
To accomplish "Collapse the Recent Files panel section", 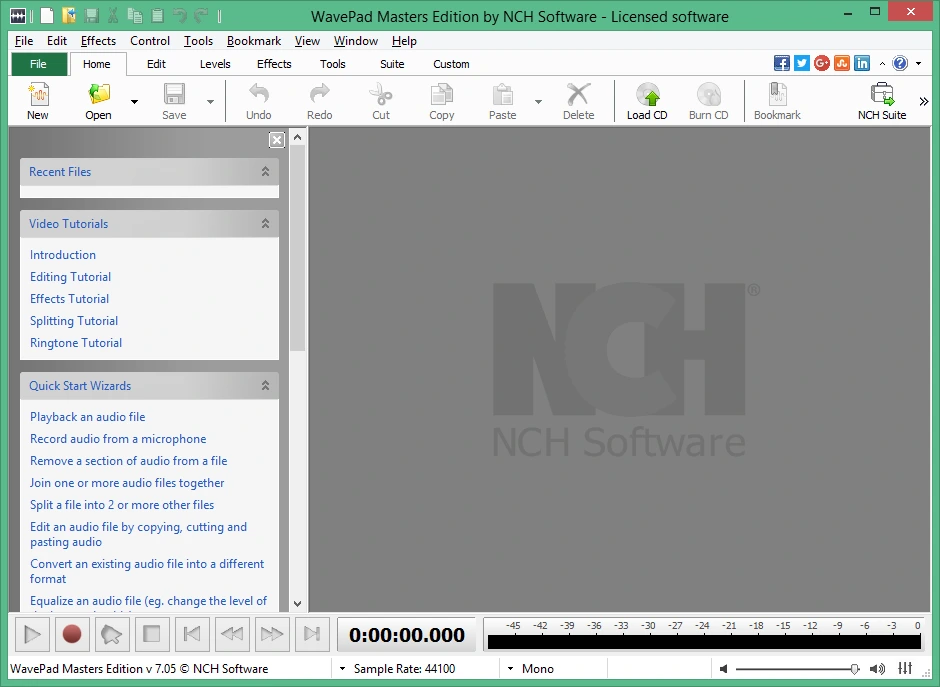I will point(265,171).
